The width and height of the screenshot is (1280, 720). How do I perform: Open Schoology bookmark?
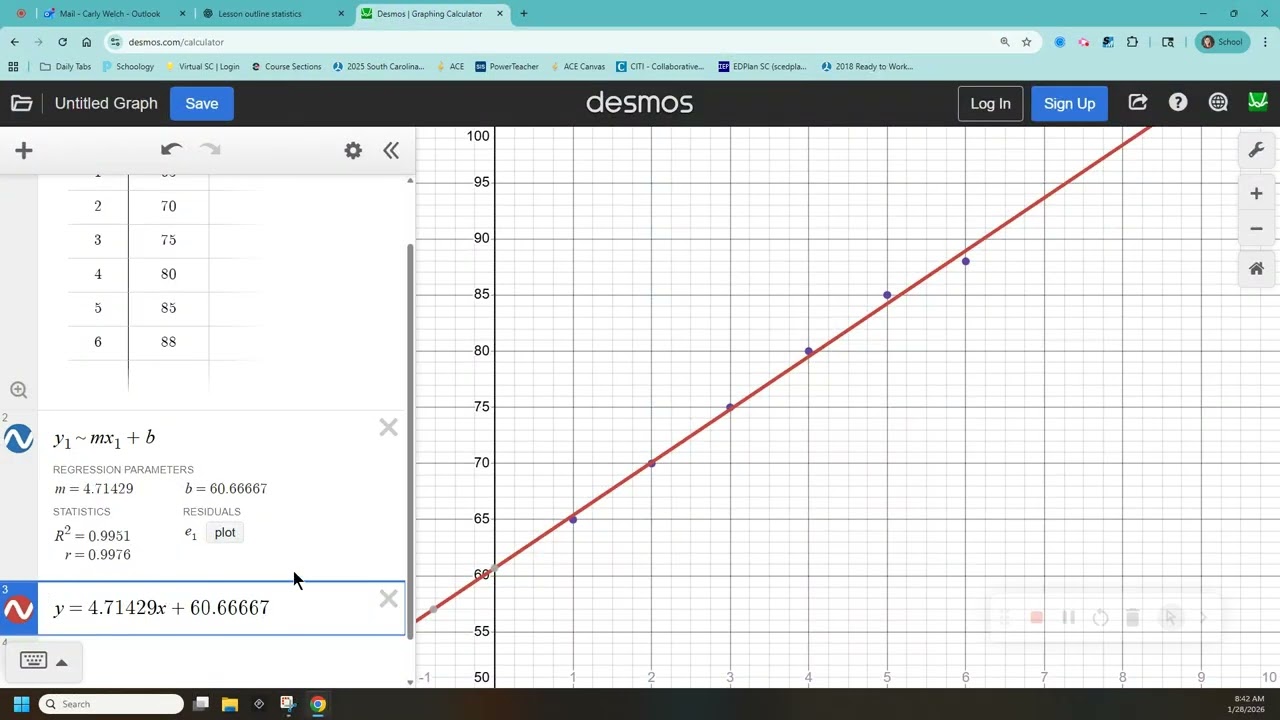coord(128,67)
